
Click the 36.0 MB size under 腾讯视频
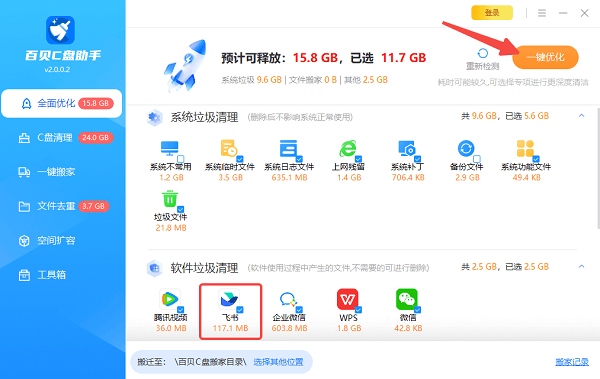[171, 328]
